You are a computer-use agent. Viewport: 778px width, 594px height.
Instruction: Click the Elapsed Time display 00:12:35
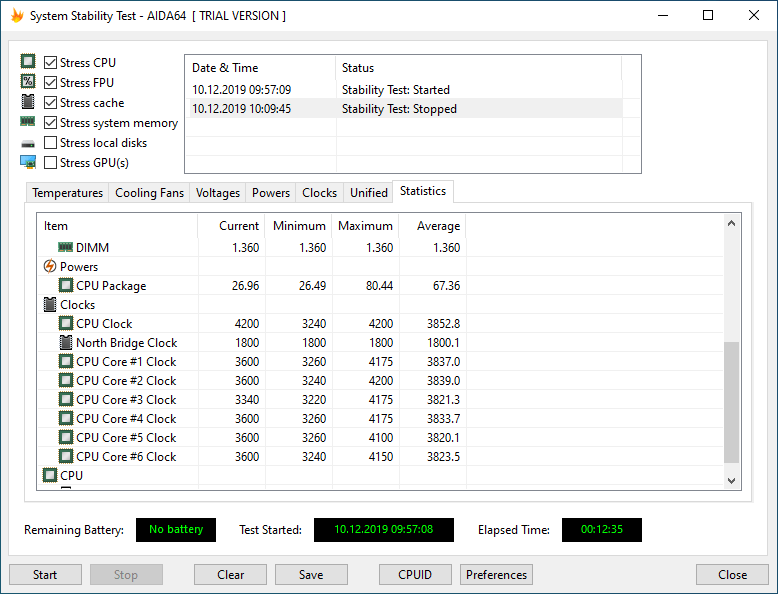(x=601, y=529)
